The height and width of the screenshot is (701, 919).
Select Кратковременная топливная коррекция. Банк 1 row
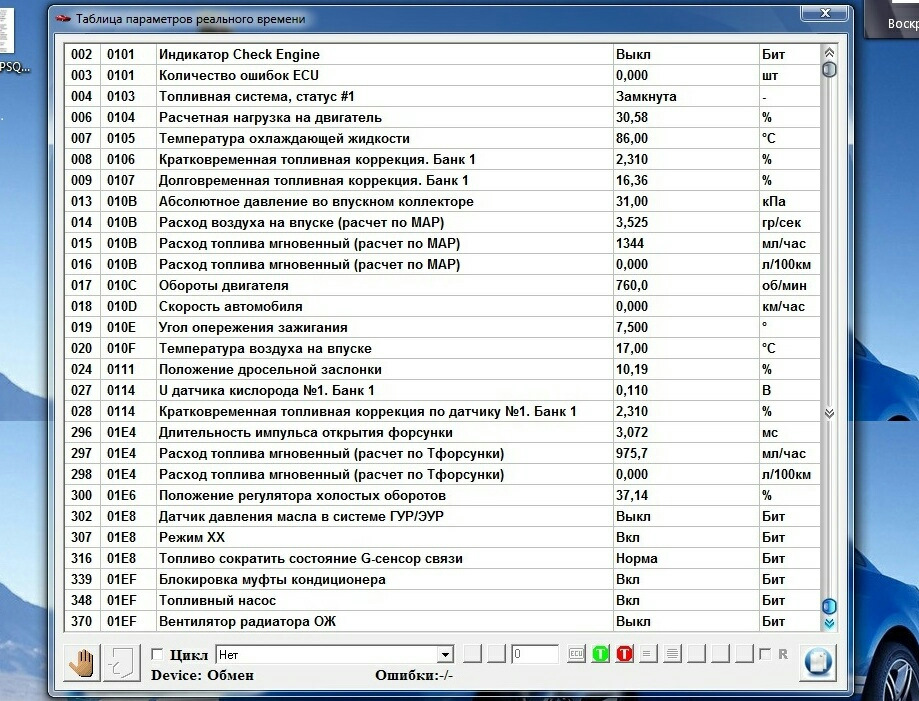tap(443, 159)
